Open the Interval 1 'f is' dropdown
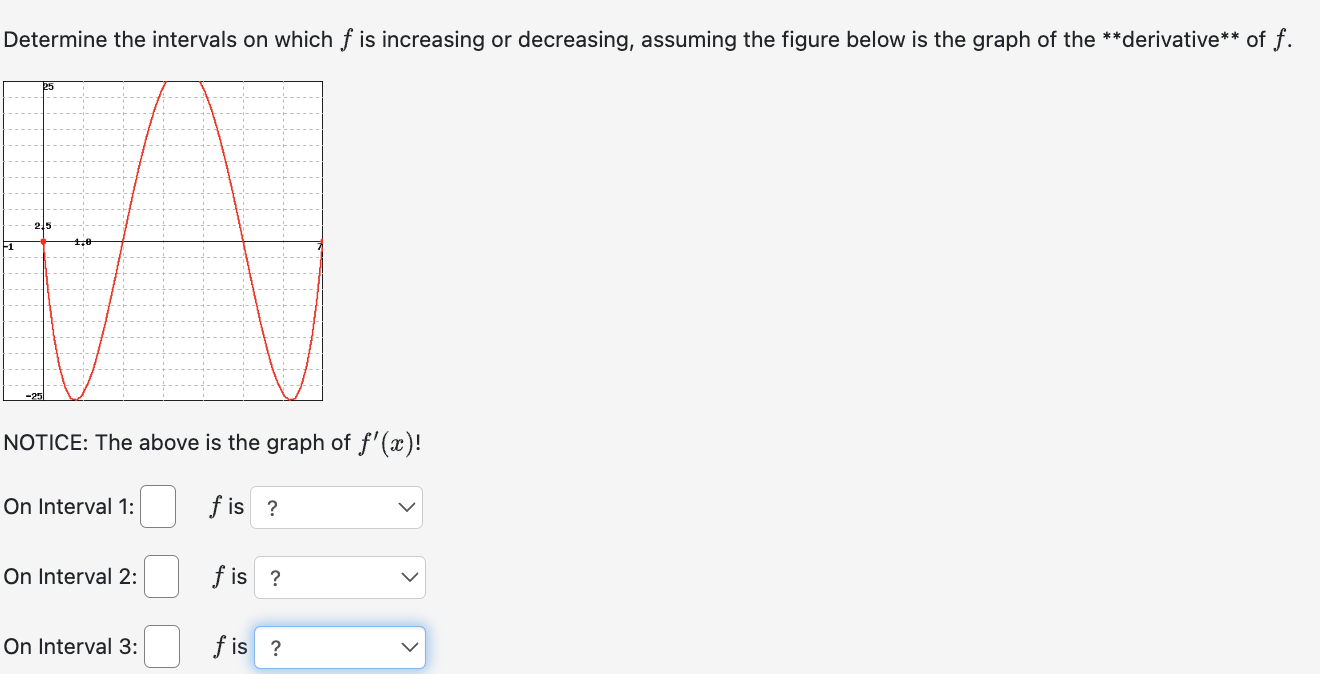 [336, 507]
